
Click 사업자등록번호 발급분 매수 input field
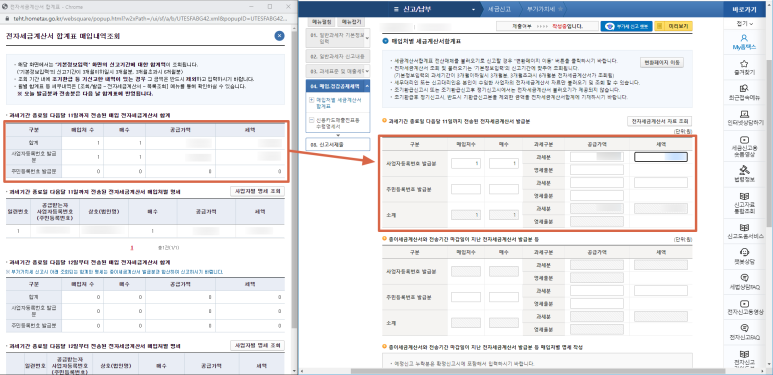504,164
